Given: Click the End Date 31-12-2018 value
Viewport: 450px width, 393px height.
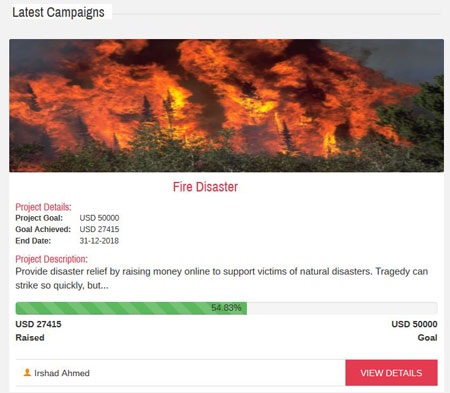Looking at the screenshot, I should [x=99, y=241].
